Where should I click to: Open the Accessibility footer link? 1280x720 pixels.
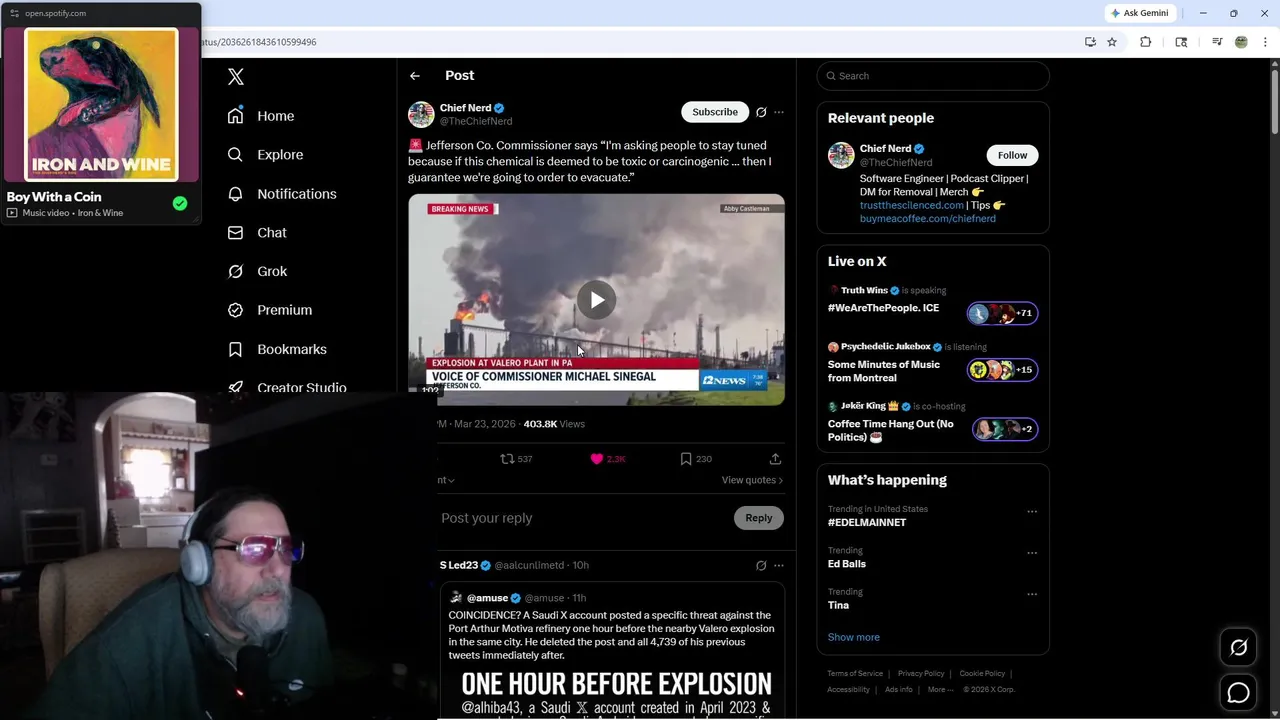tap(848, 689)
